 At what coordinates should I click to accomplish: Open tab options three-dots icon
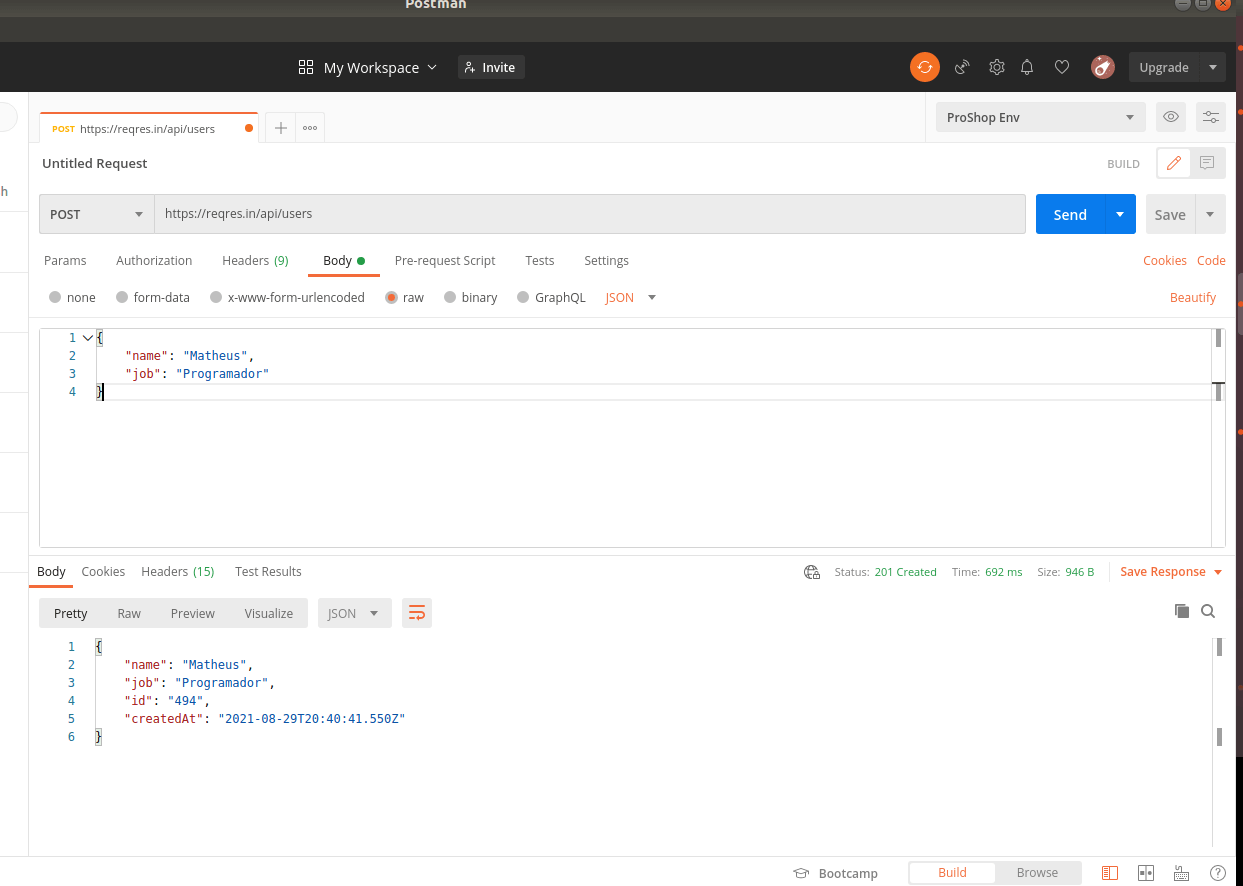tap(310, 128)
